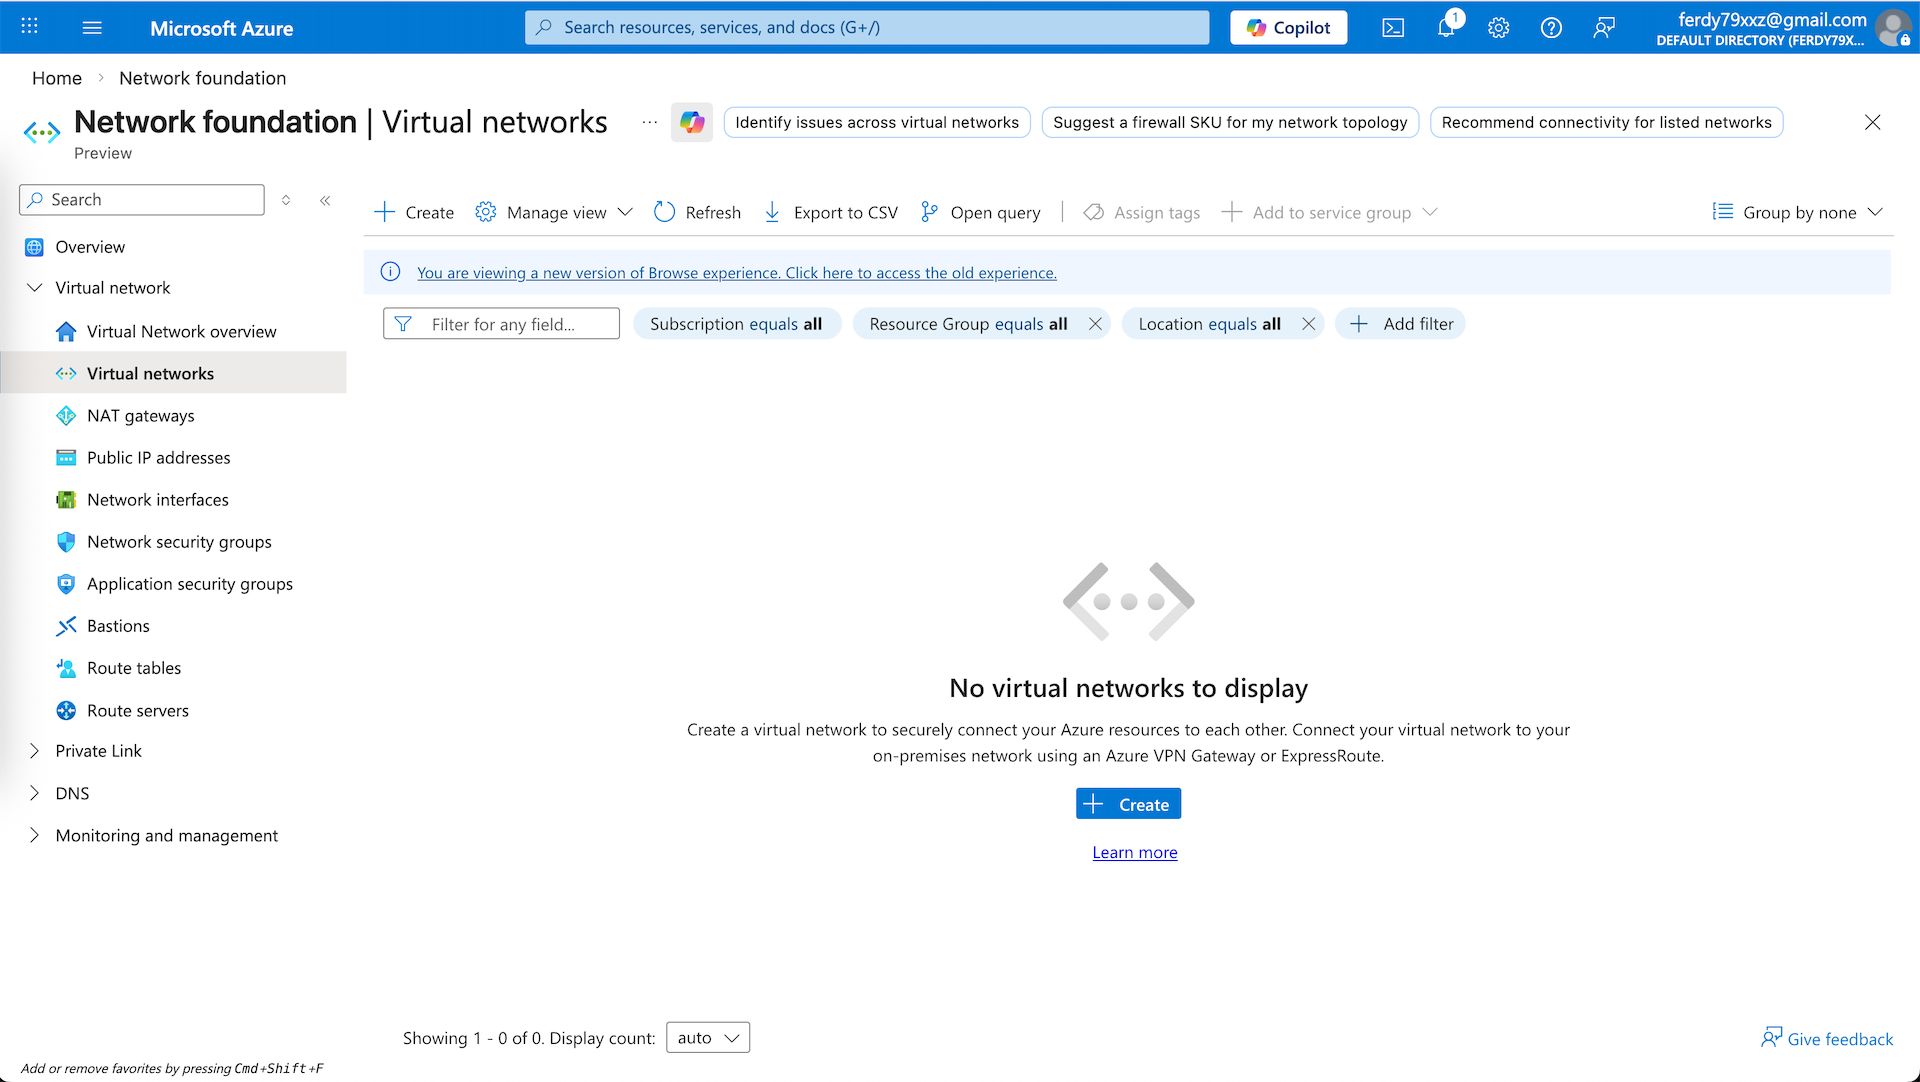Collapse the Virtual network section
The width and height of the screenshot is (1920, 1082).
pyautogui.click(x=35, y=288)
